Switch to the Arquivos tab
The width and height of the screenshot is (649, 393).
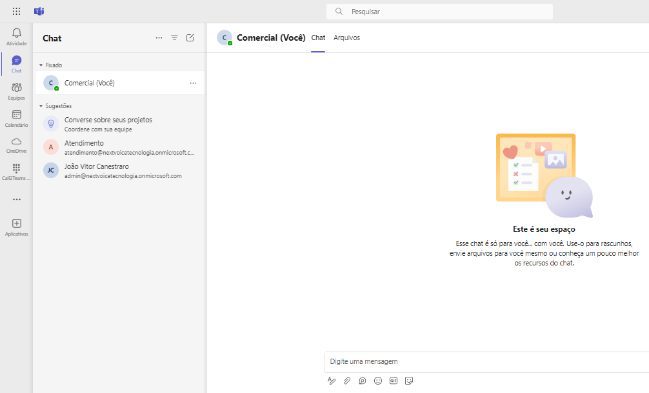tap(346, 37)
